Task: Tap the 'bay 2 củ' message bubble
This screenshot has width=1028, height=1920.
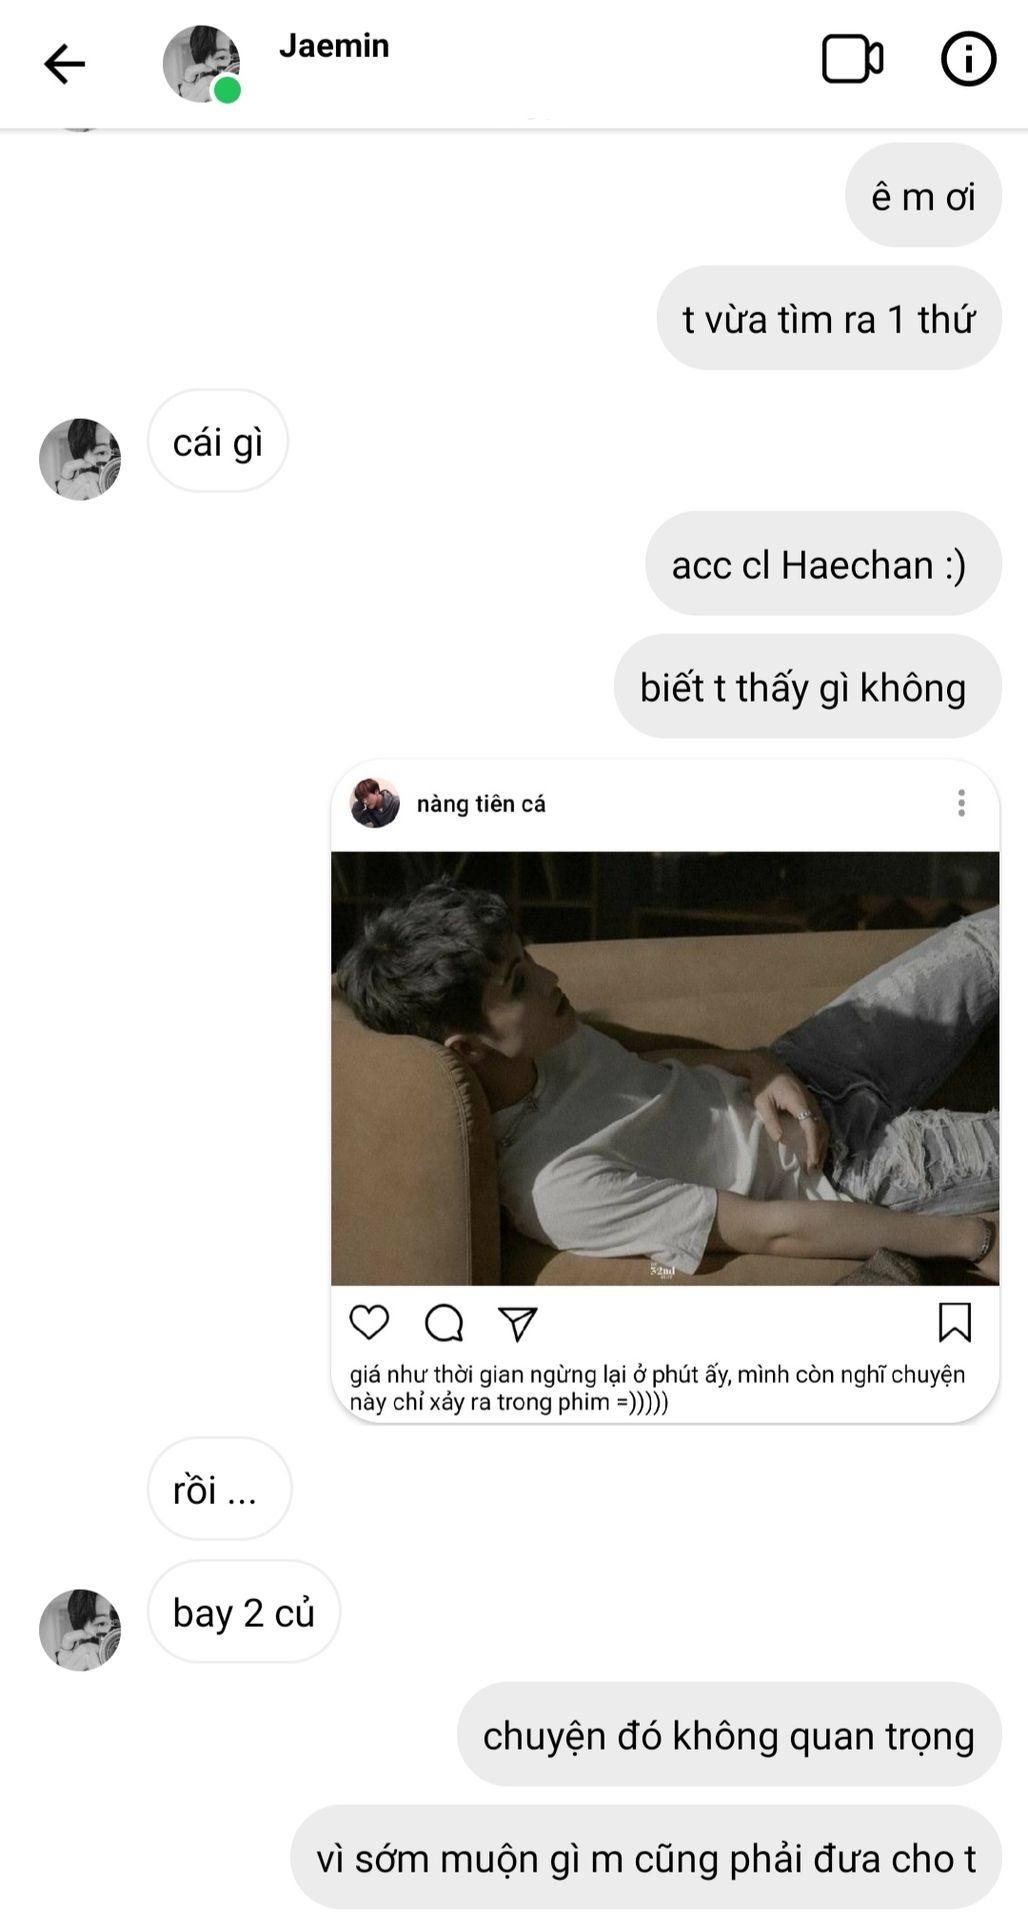Action: pyautogui.click(x=244, y=1612)
